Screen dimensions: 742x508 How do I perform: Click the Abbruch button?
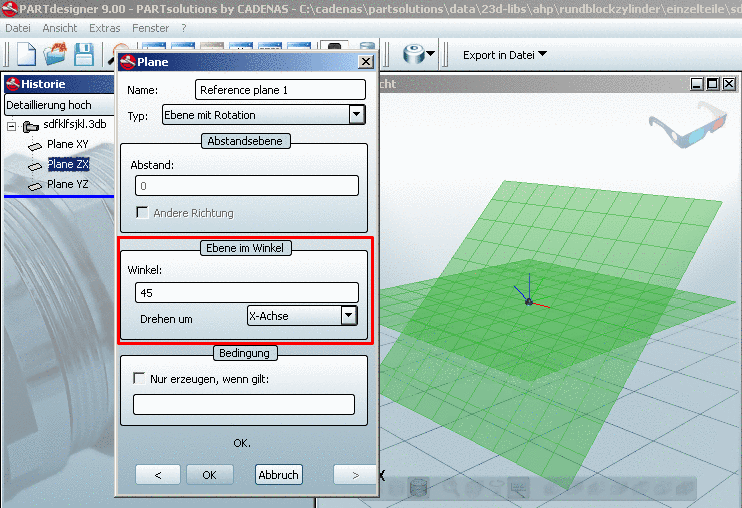[x=279, y=474]
